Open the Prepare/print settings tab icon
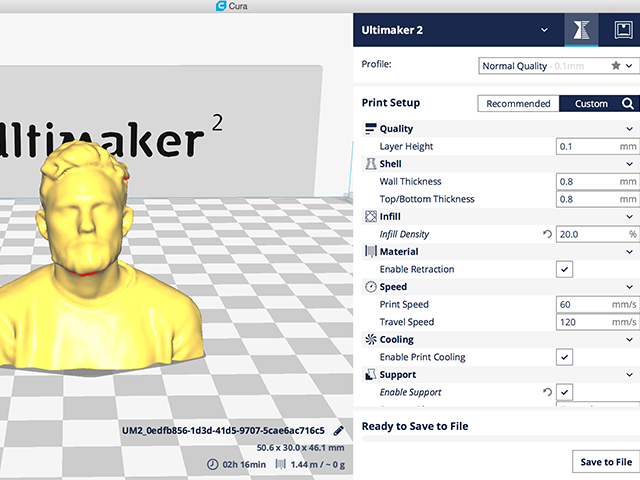640x480 pixels. (581, 30)
